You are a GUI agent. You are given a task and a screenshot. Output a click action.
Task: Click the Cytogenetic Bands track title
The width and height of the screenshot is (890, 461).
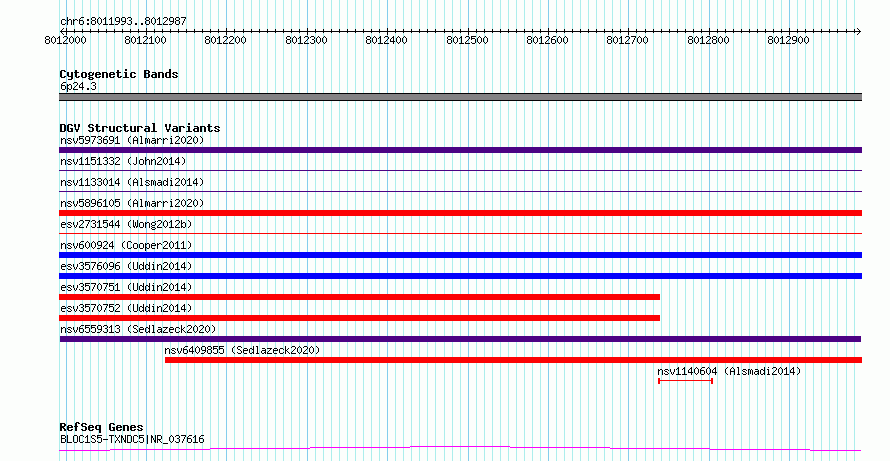click(119, 74)
